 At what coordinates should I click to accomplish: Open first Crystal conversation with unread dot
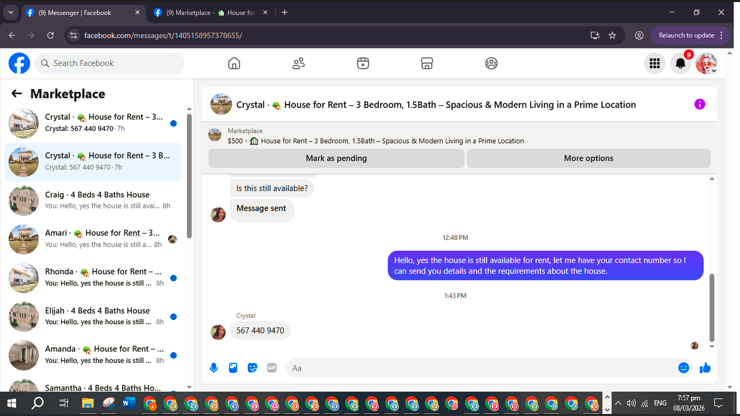[x=92, y=123]
